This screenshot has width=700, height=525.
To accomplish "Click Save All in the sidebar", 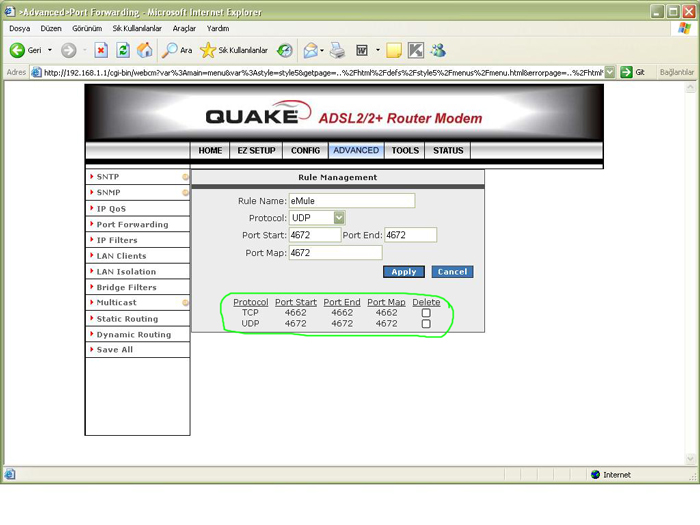I will coord(115,350).
